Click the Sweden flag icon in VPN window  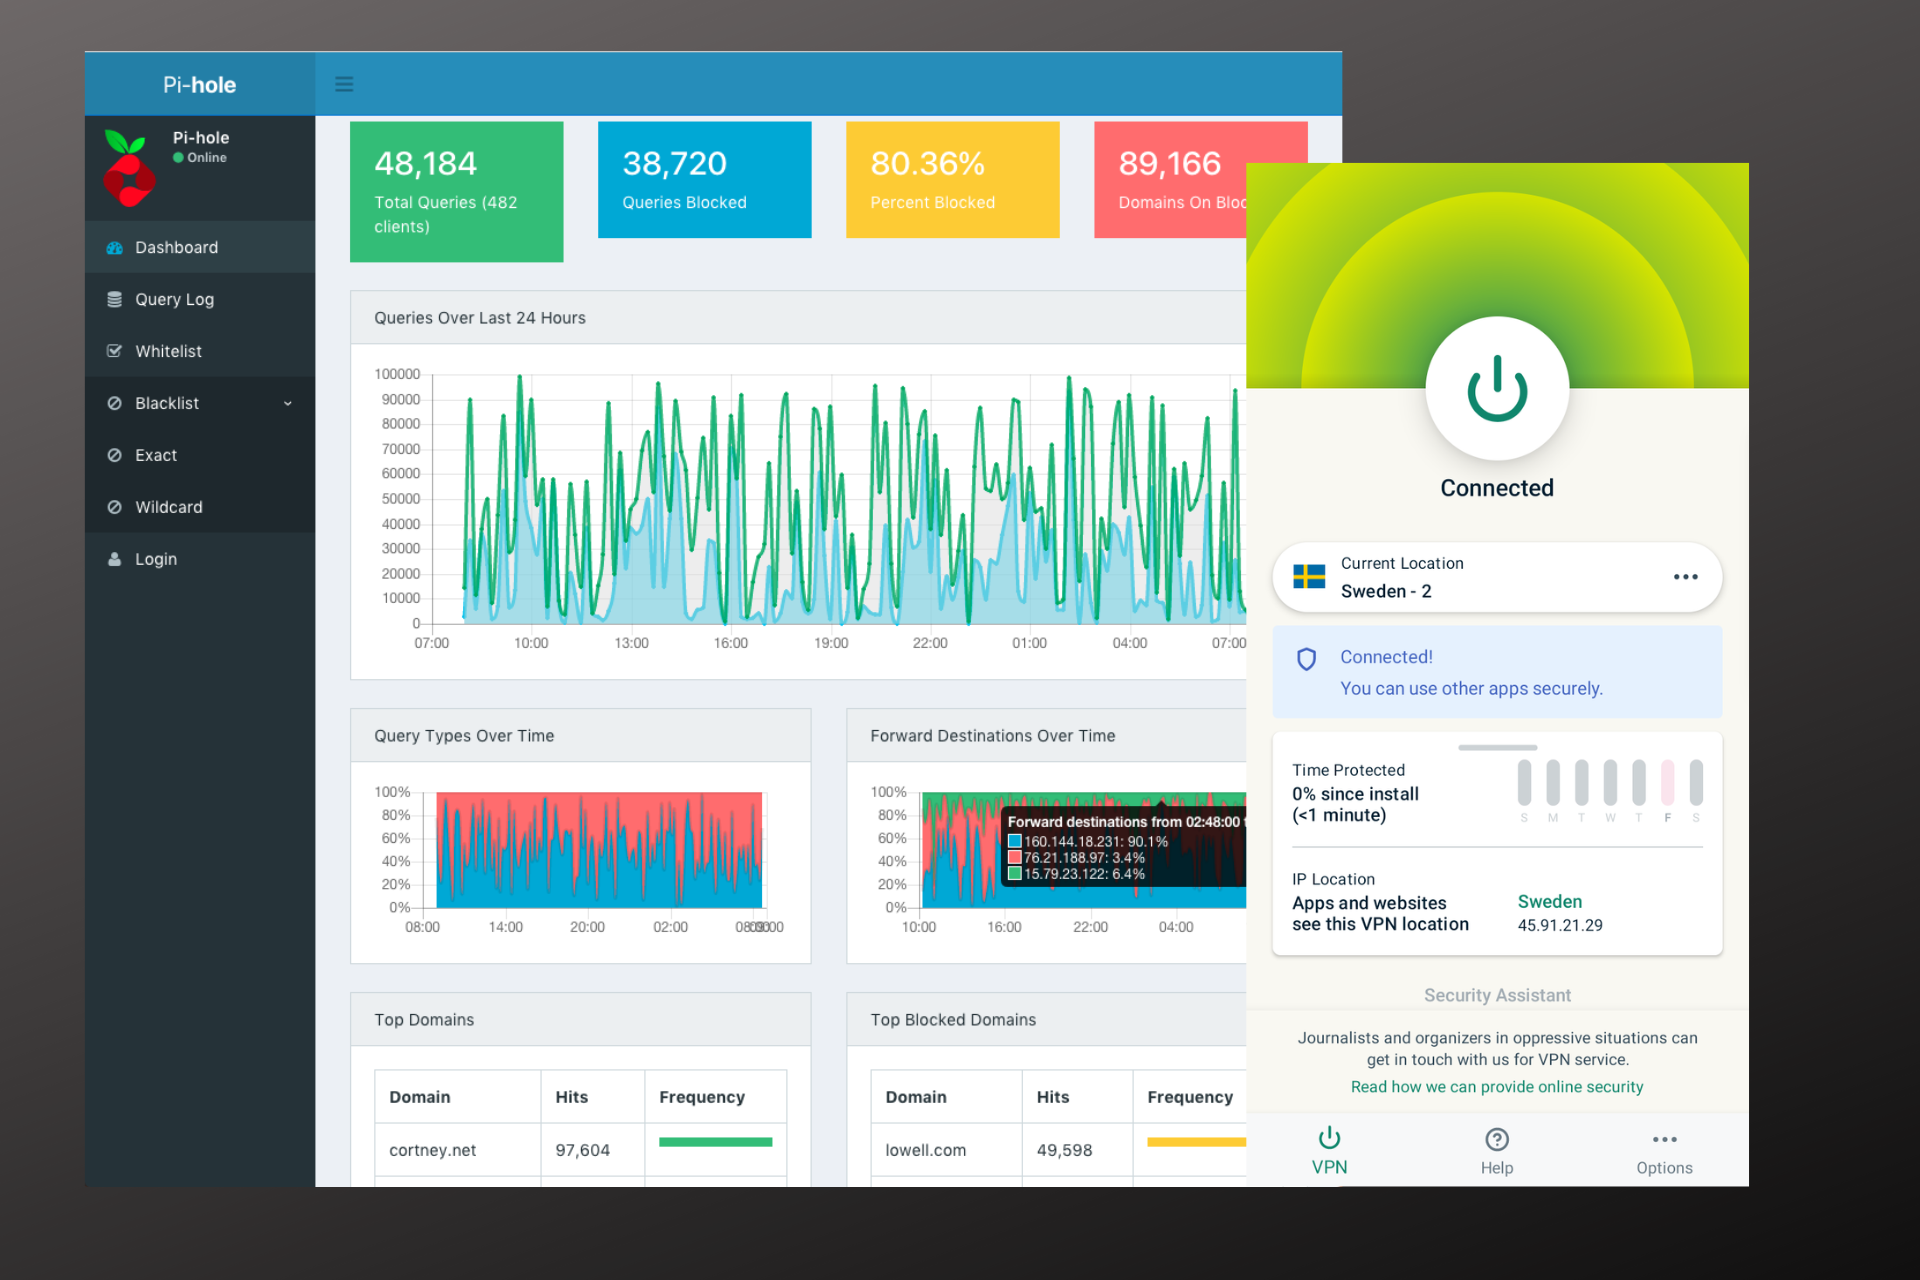pyautogui.click(x=1309, y=577)
